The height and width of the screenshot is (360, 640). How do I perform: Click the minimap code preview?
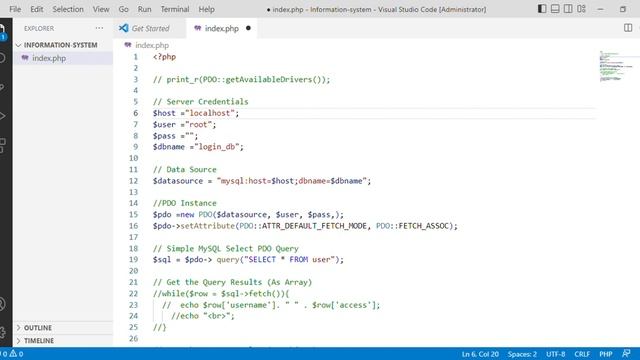(616, 66)
